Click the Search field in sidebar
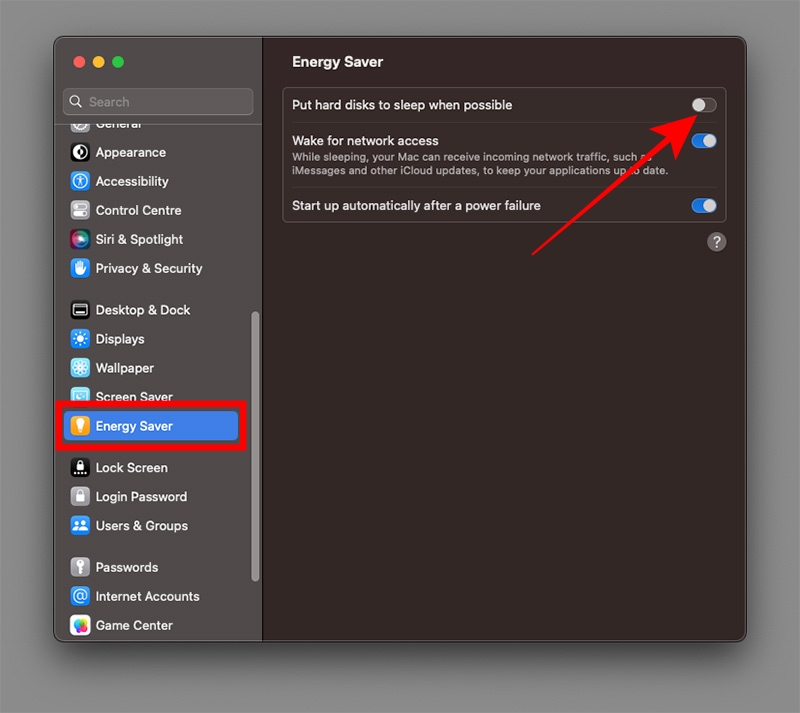 pyautogui.click(x=158, y=102)
